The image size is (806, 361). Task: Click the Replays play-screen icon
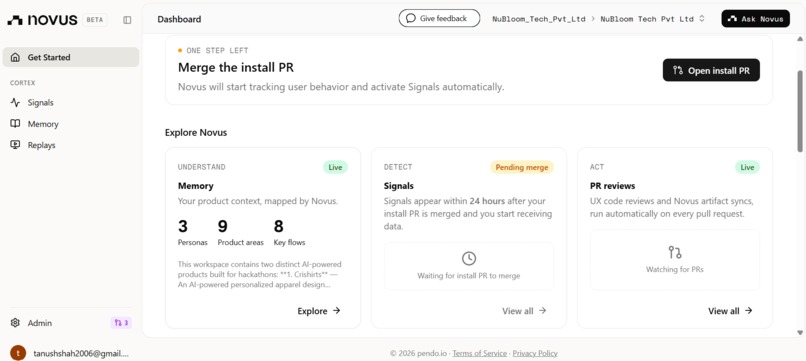tap(15, 145)
